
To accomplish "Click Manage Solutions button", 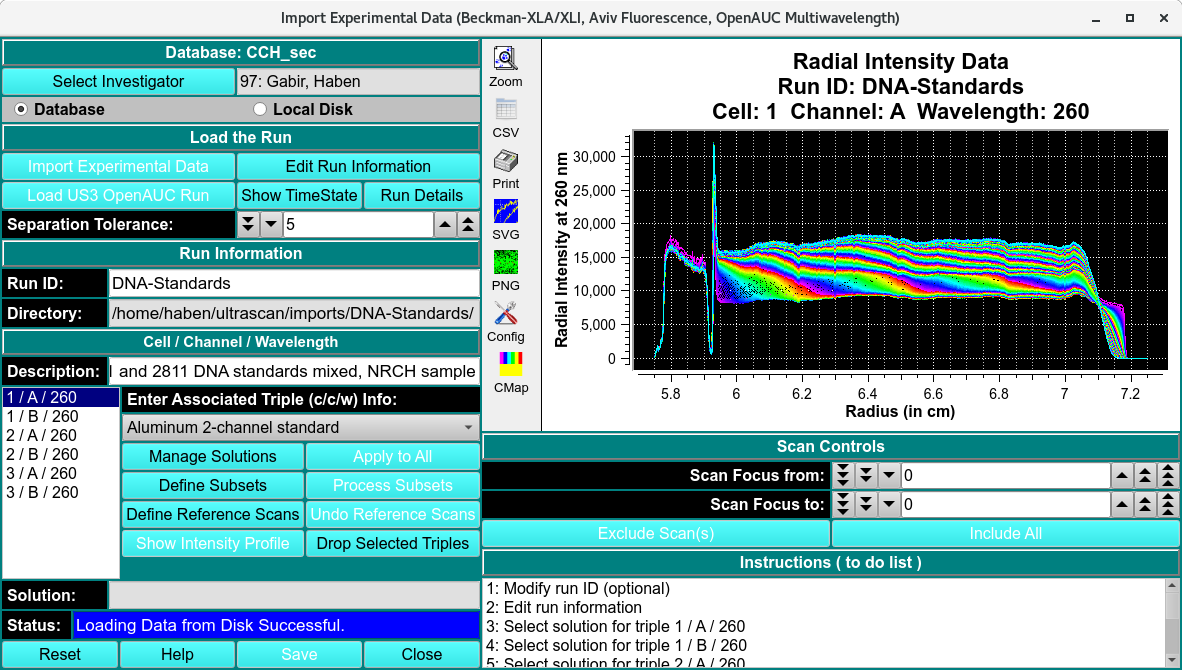I will [x=212, y=456].
